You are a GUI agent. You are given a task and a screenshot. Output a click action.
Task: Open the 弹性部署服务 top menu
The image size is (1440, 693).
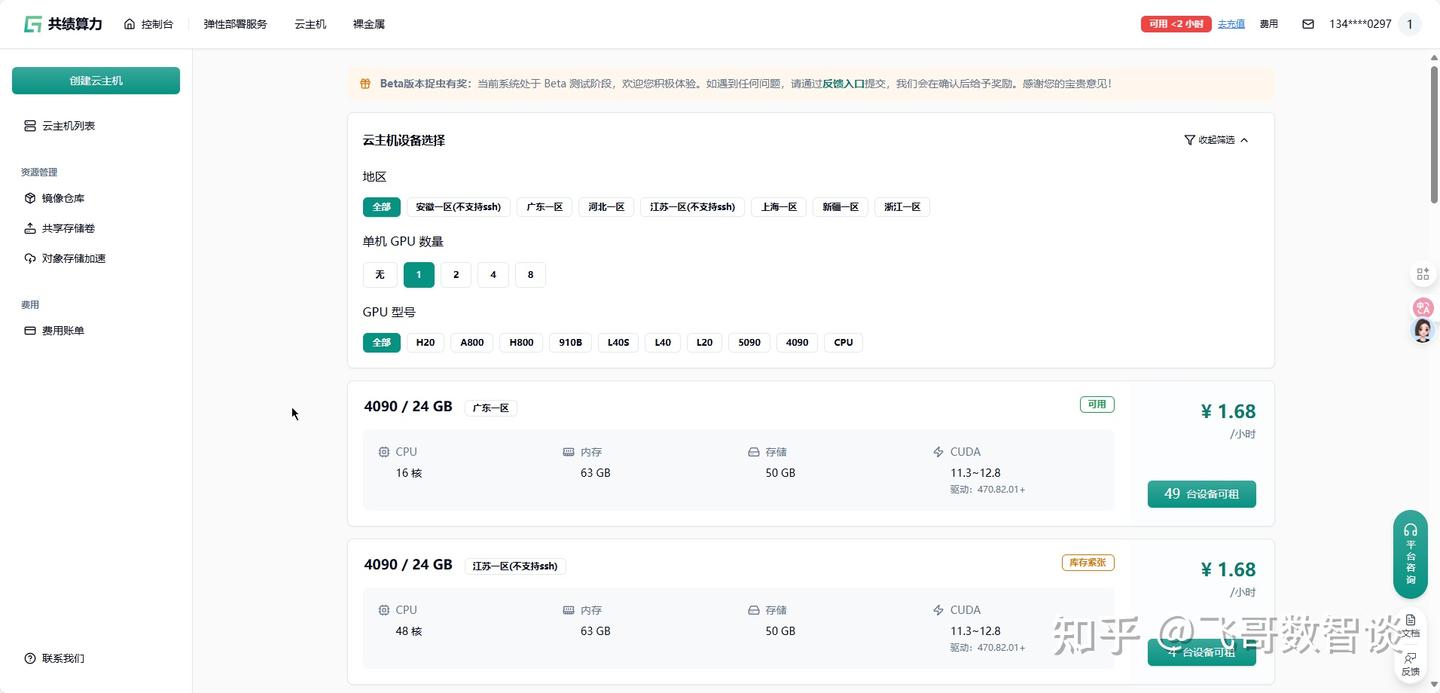(x=235, y=24)
